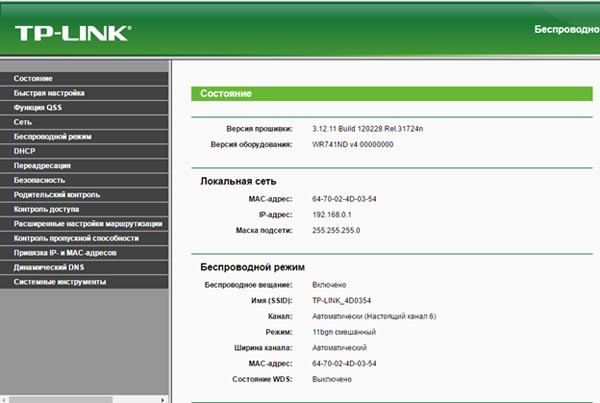Click the Канал label
This screenshot has width=600, height=403.
tap(280, 317)
